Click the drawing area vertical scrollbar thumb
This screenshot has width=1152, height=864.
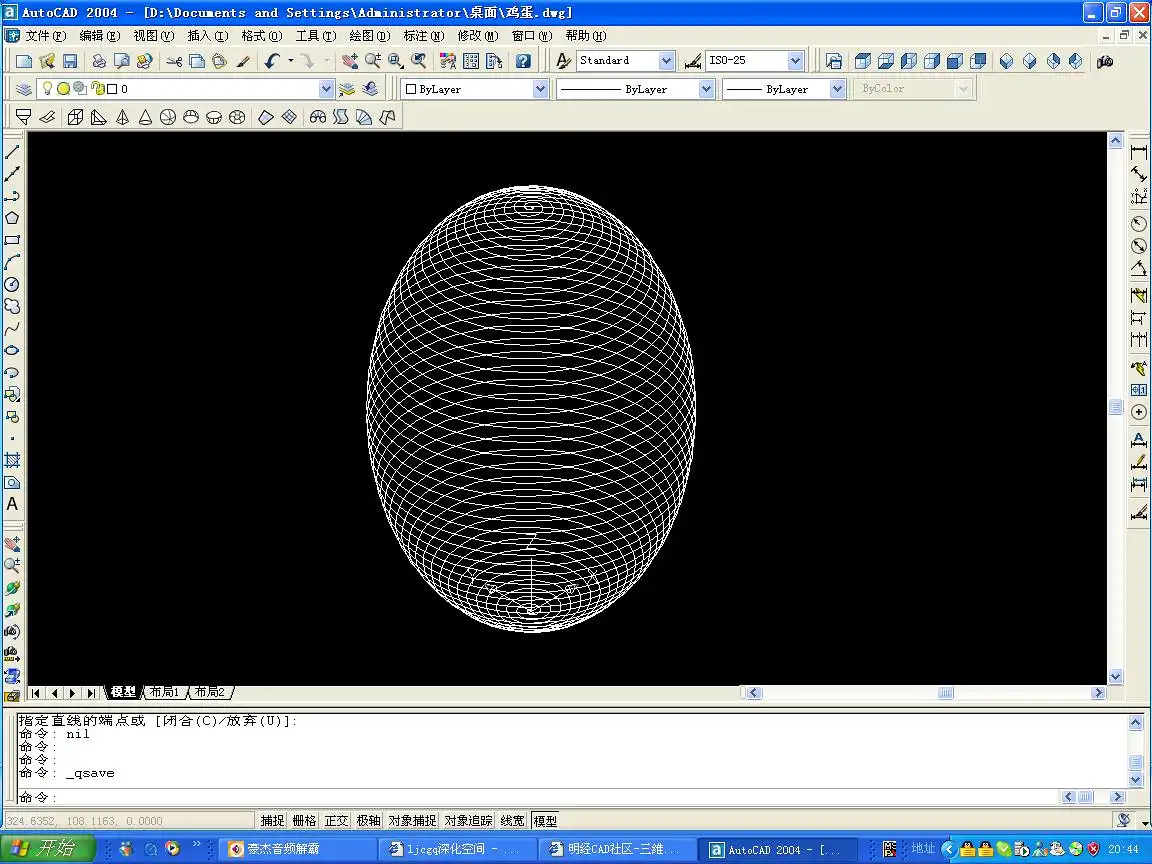1115,406
